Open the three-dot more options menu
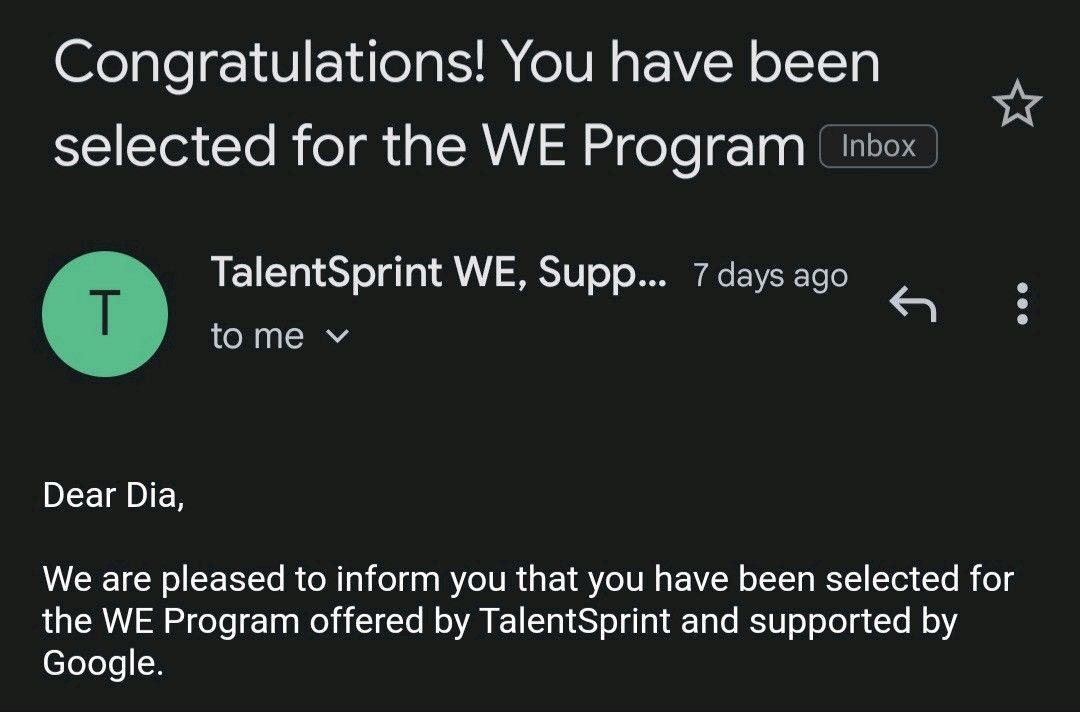This screenshot has height=712, width=1080. pos(1023,304)
